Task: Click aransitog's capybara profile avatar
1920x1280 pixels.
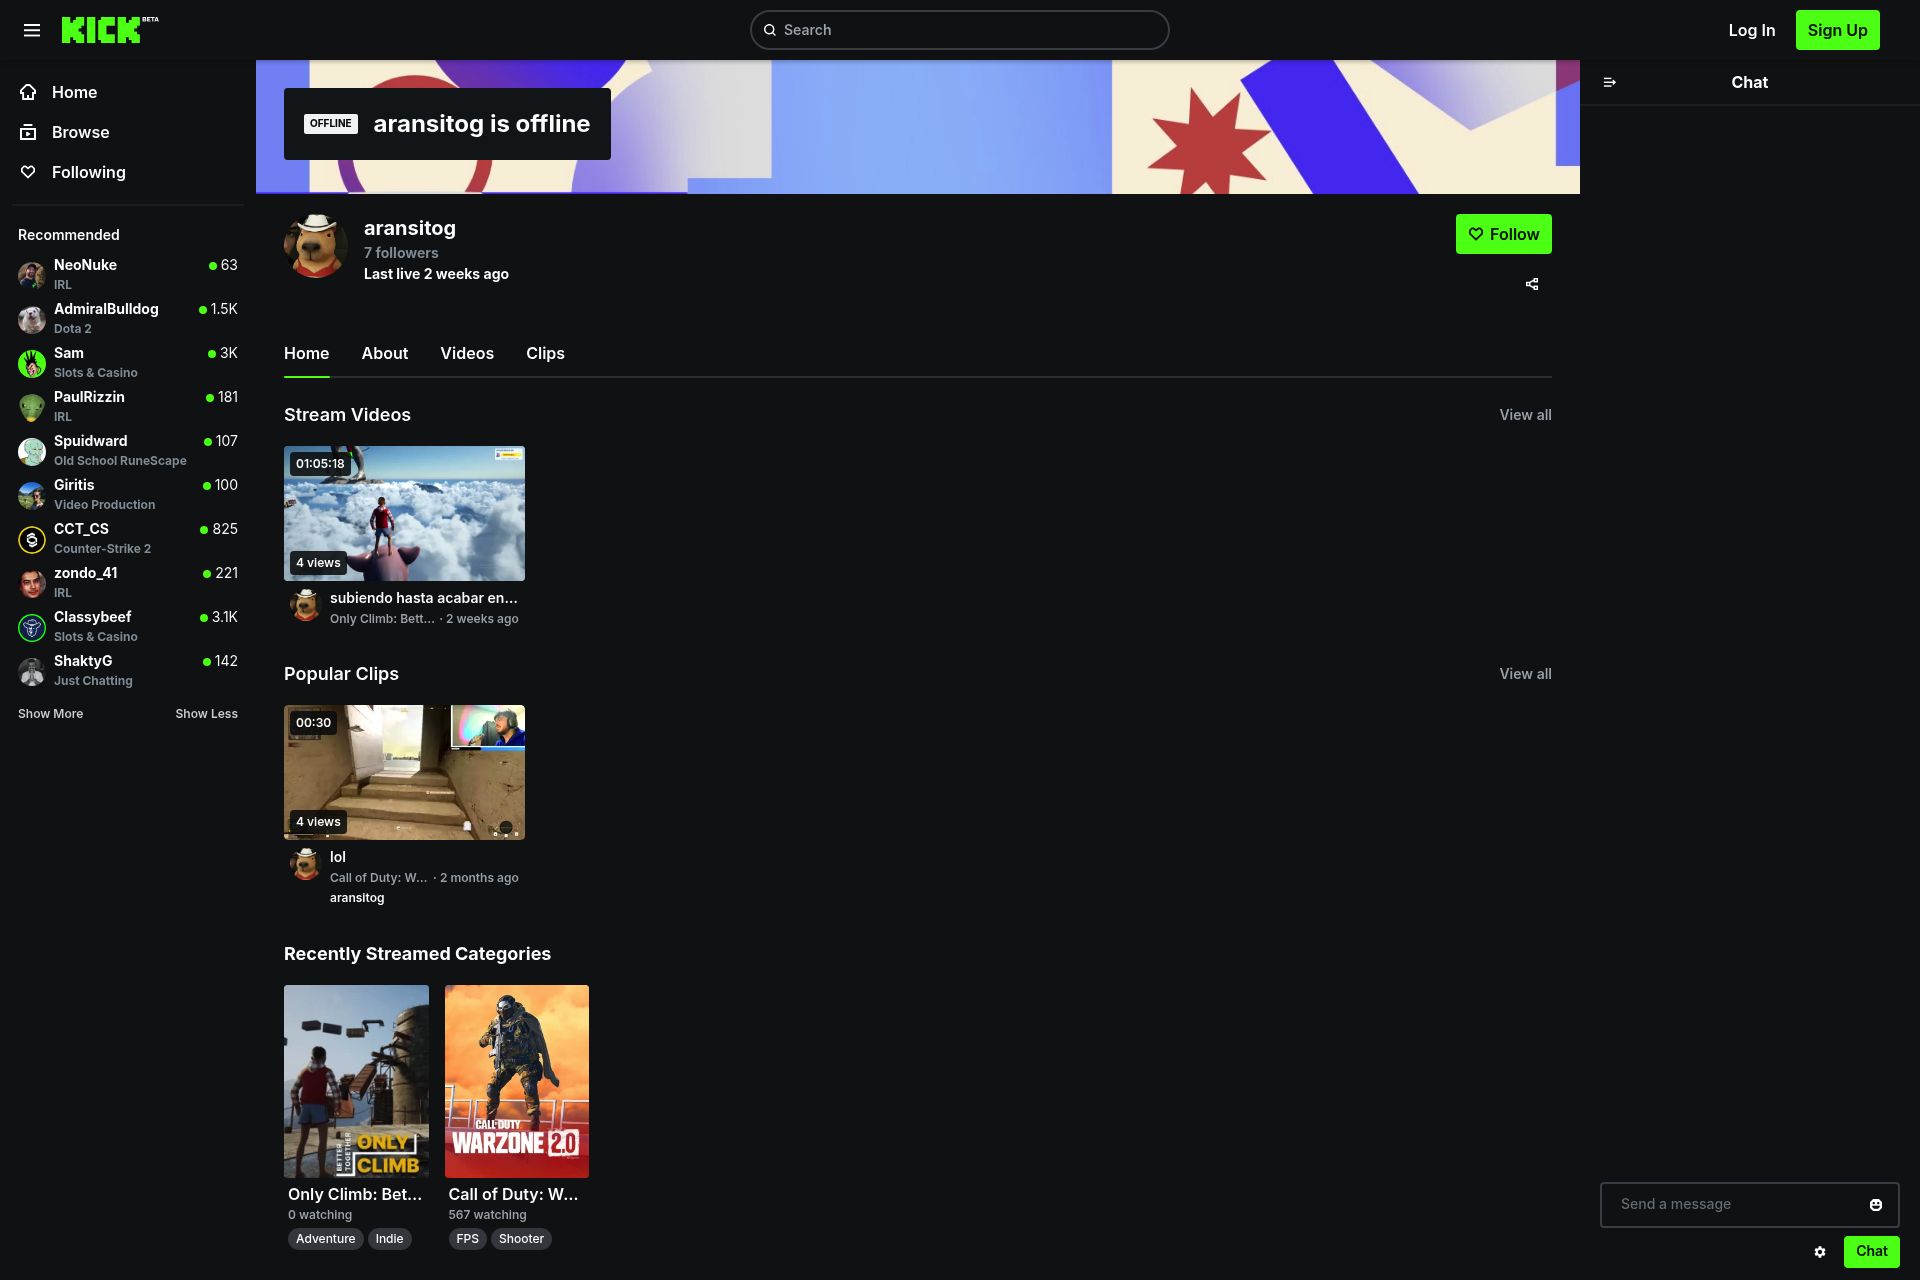Action: pyautogui.click(x=315, y=246)
